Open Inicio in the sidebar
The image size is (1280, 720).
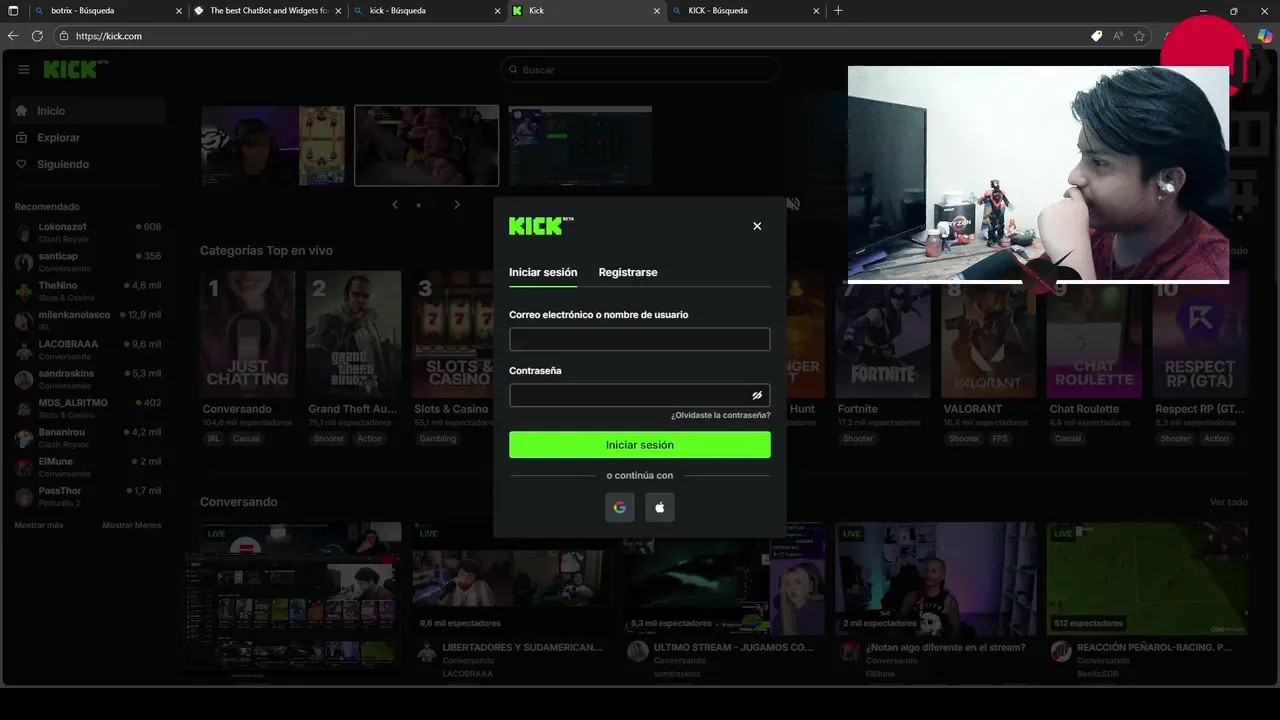click(x=88, y=111)
